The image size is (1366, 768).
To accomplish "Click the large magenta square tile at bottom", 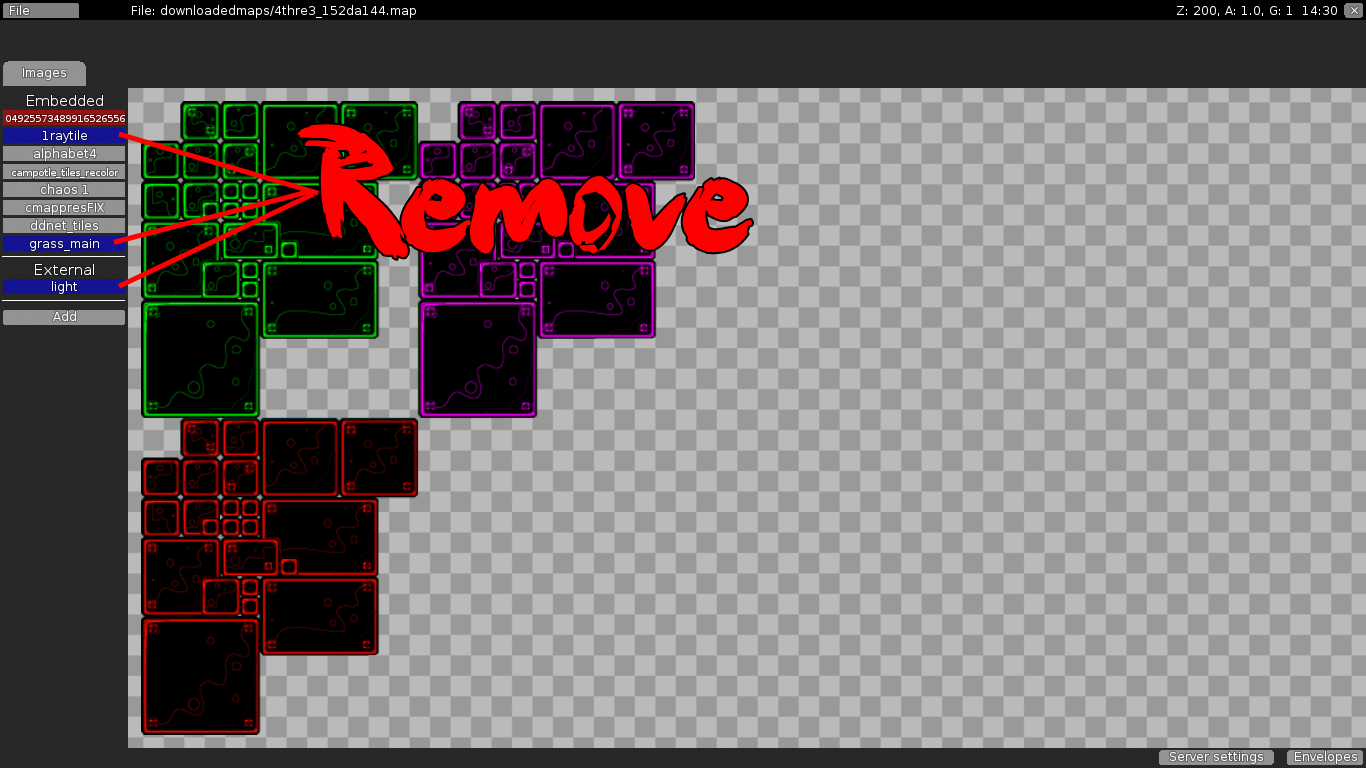I will coord(478,359).
